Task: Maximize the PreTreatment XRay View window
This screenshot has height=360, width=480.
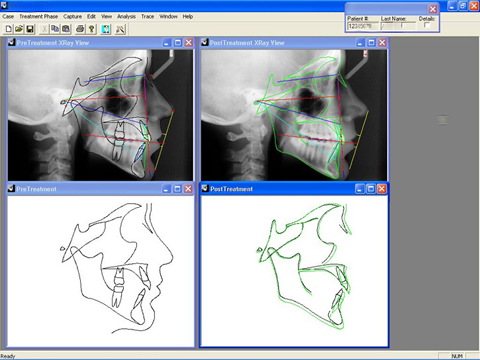Action: pos(178,43)
